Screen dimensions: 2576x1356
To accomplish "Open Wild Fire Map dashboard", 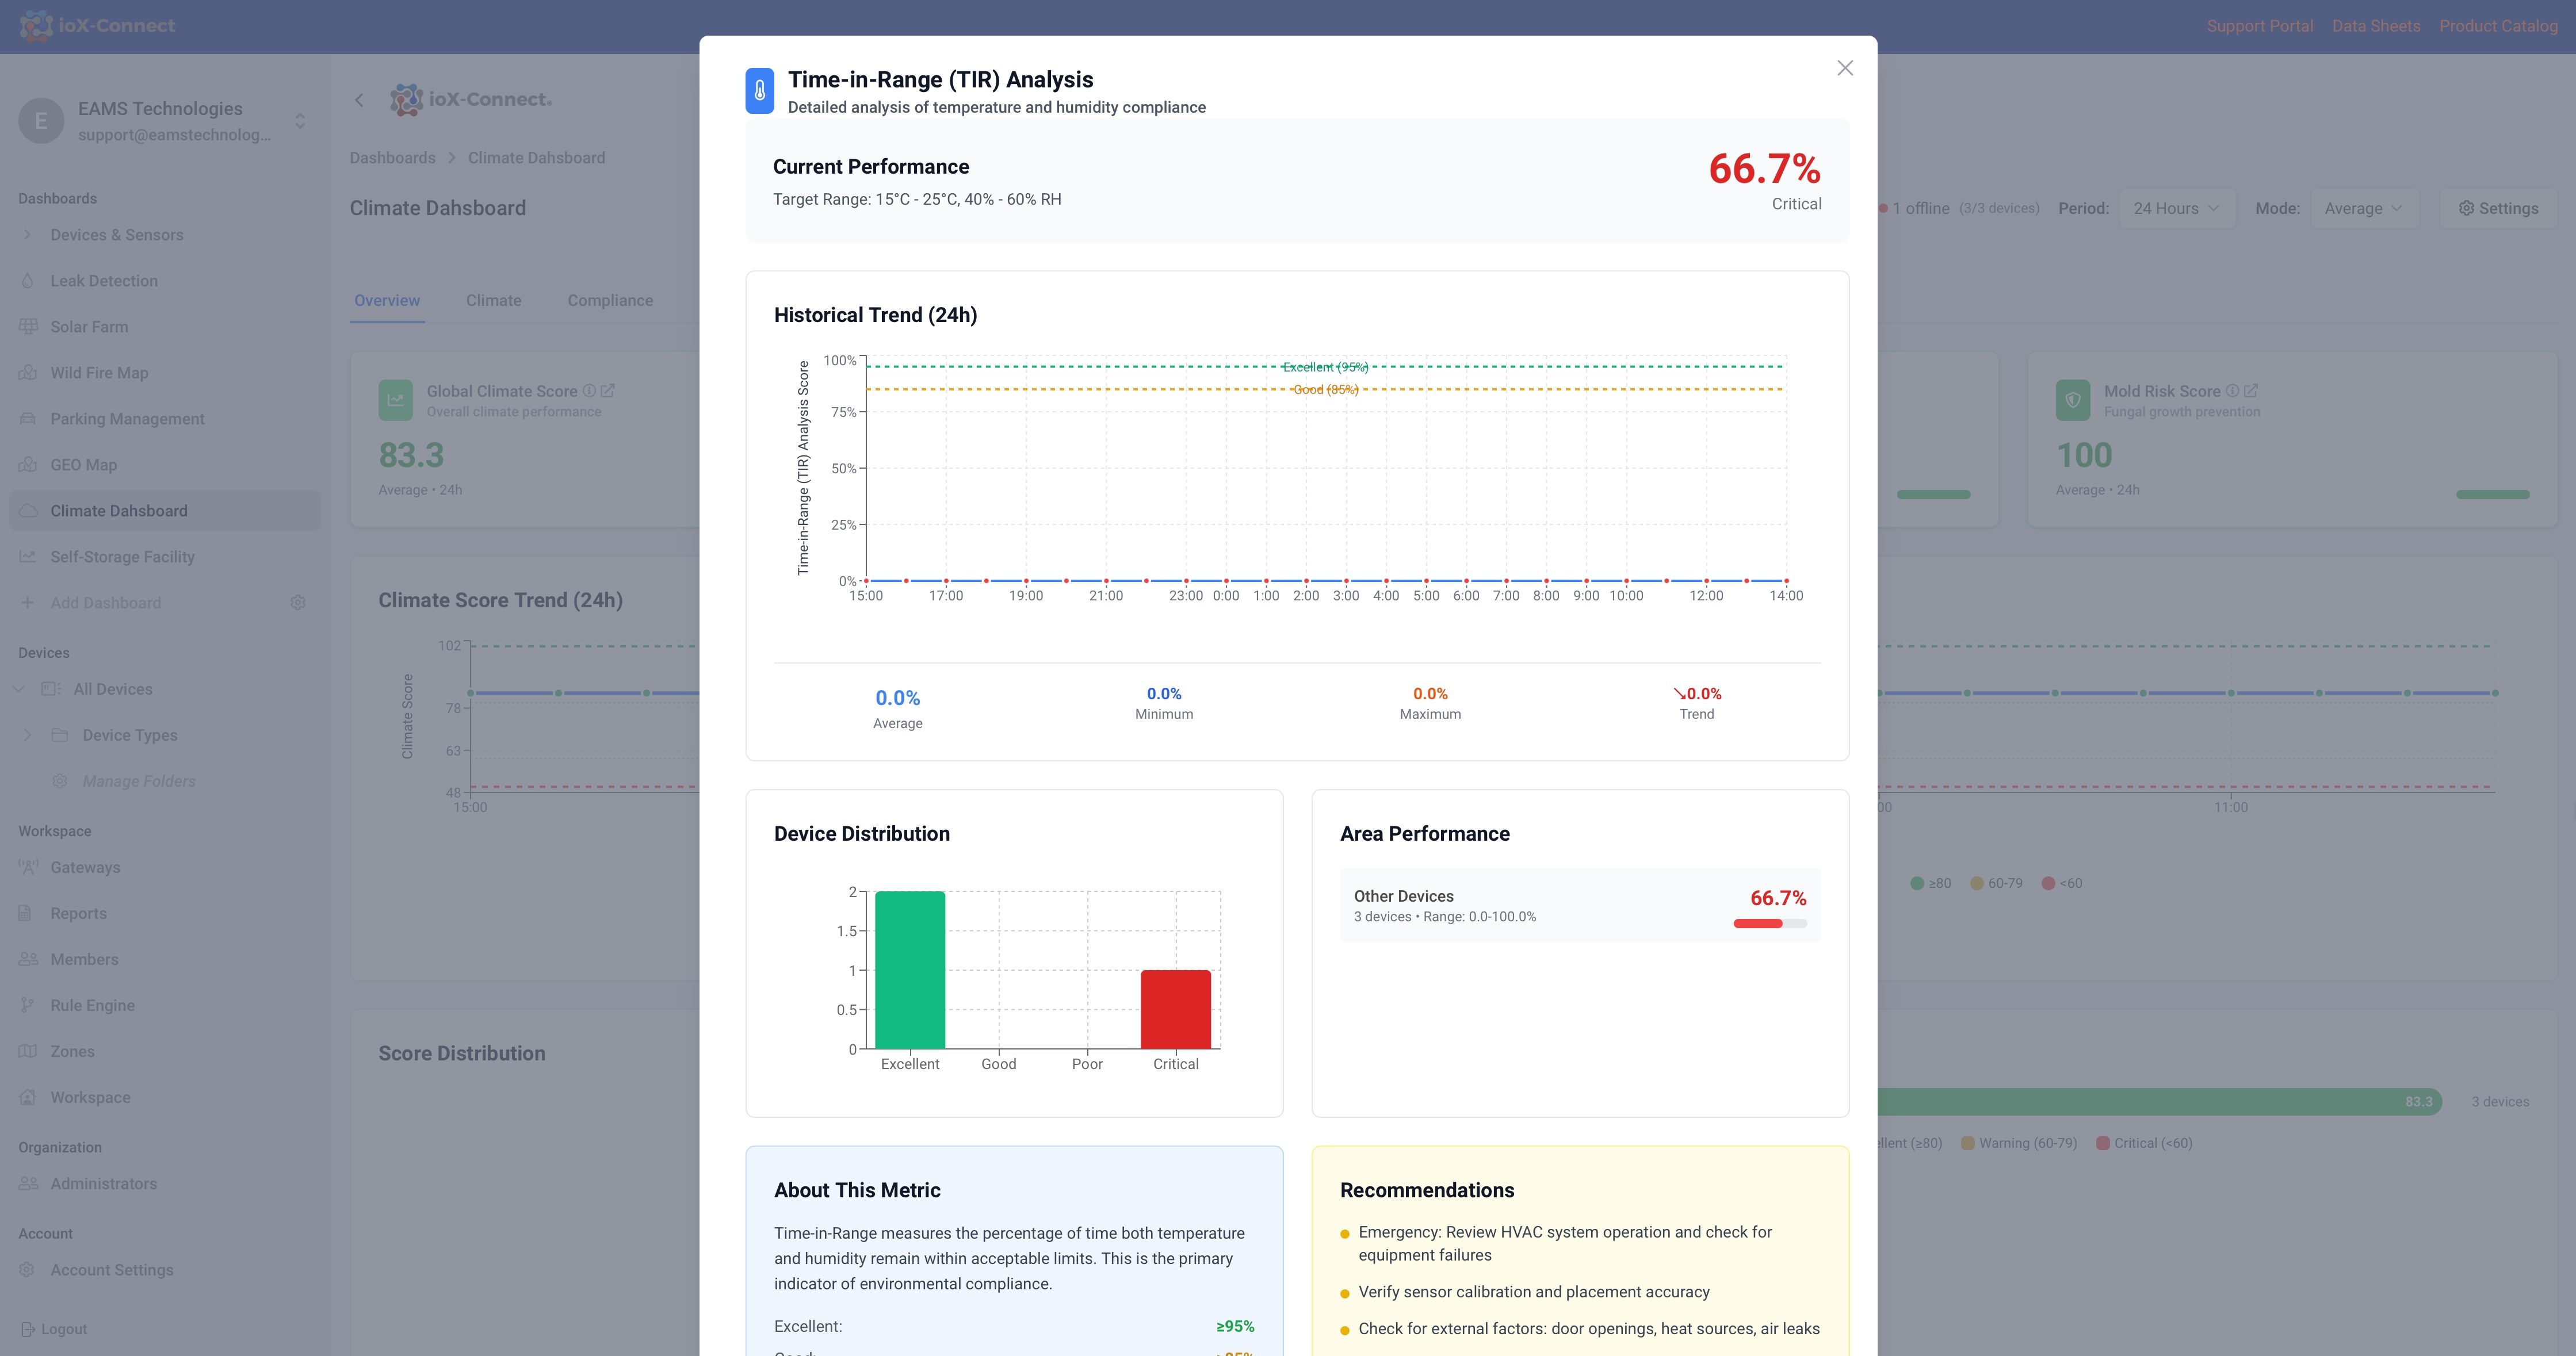I will click(99, 373).
